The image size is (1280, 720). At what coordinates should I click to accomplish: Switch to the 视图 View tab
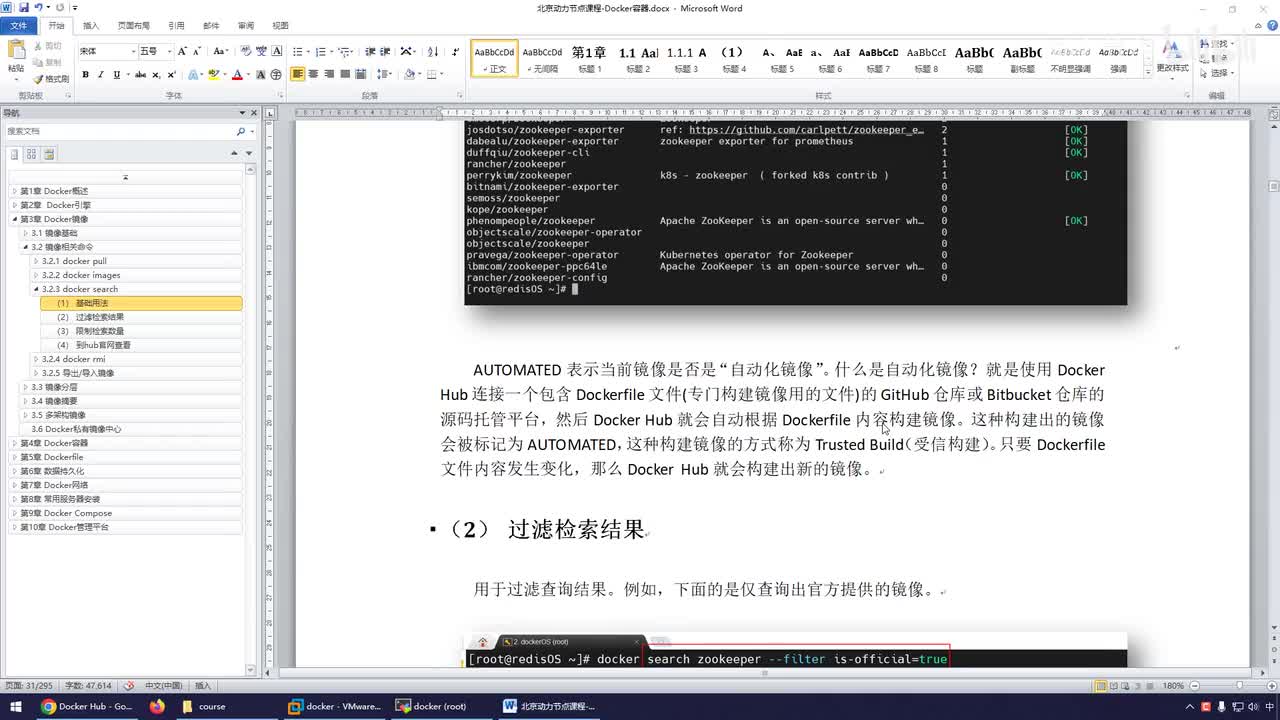point(281,25)
